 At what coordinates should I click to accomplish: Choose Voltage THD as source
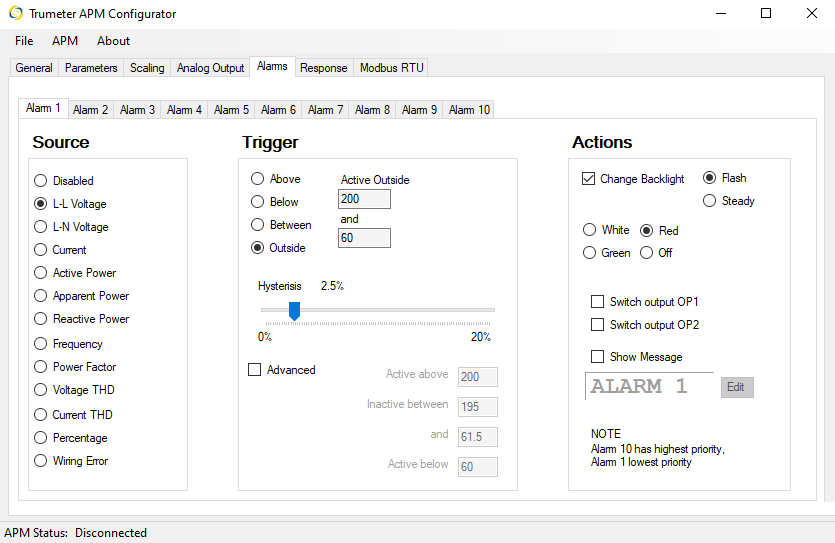click(75, 390)
